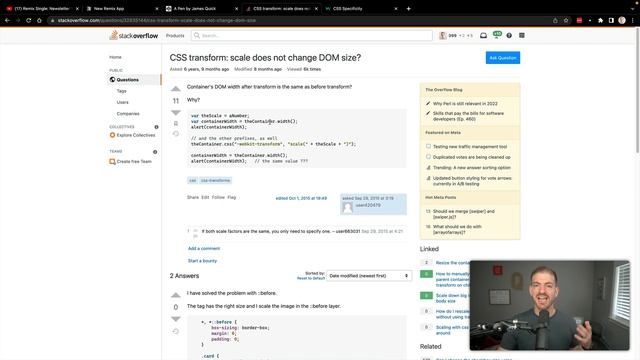Screen dimensions: 640x360
Task: Open Tags in the left sidebar
Action: tap(122, 91)
